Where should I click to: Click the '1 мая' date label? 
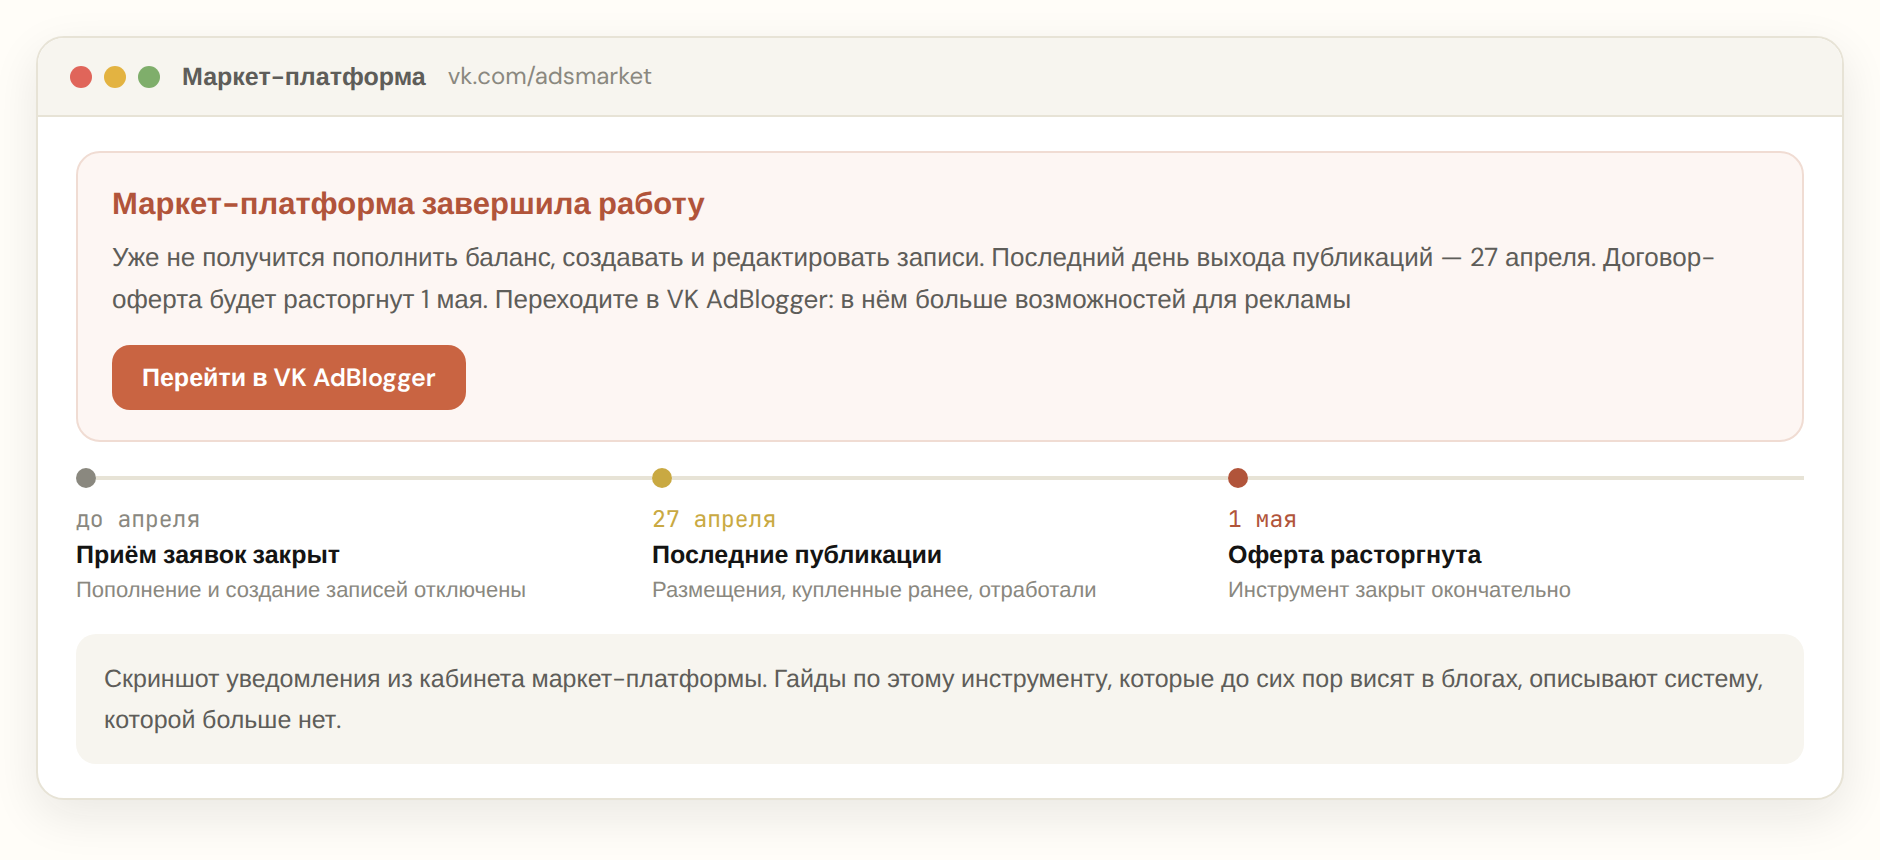[1262, 519]
